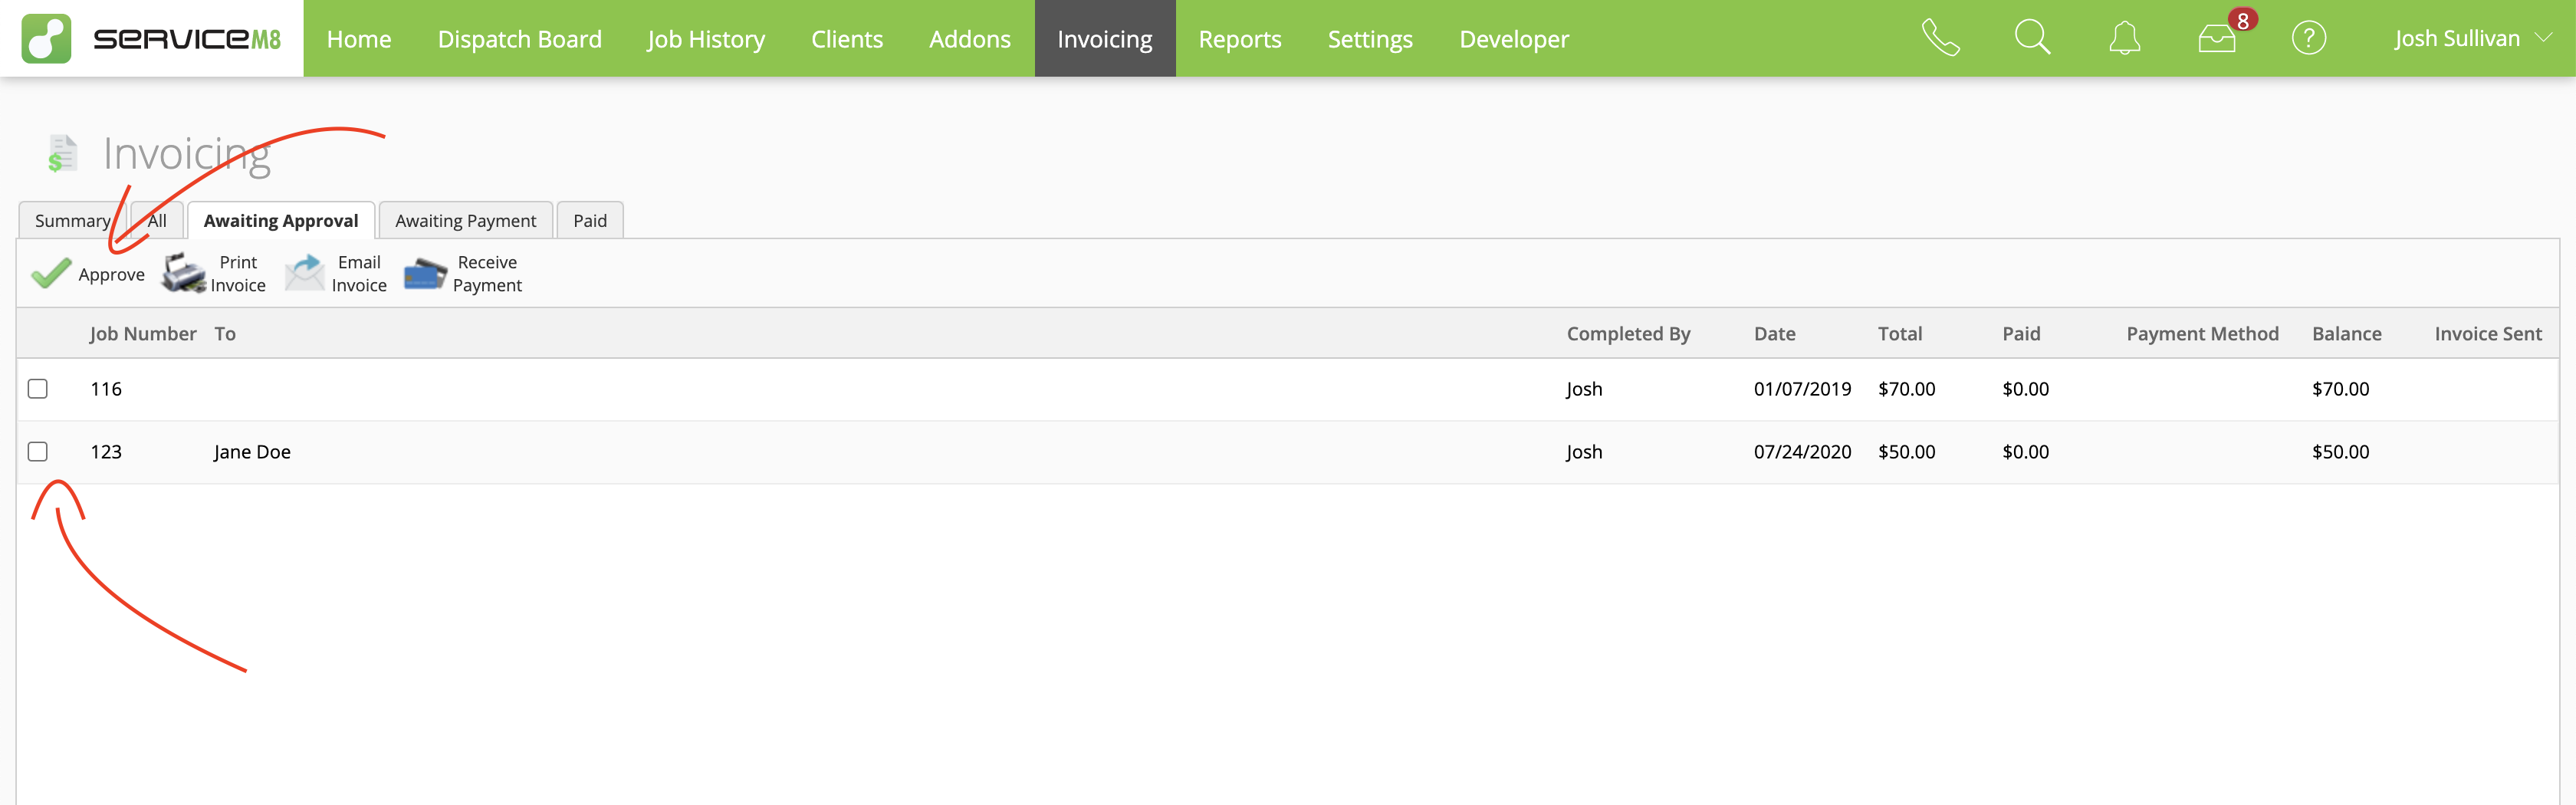Open the inbox with 8 badge

[2217, 38]
